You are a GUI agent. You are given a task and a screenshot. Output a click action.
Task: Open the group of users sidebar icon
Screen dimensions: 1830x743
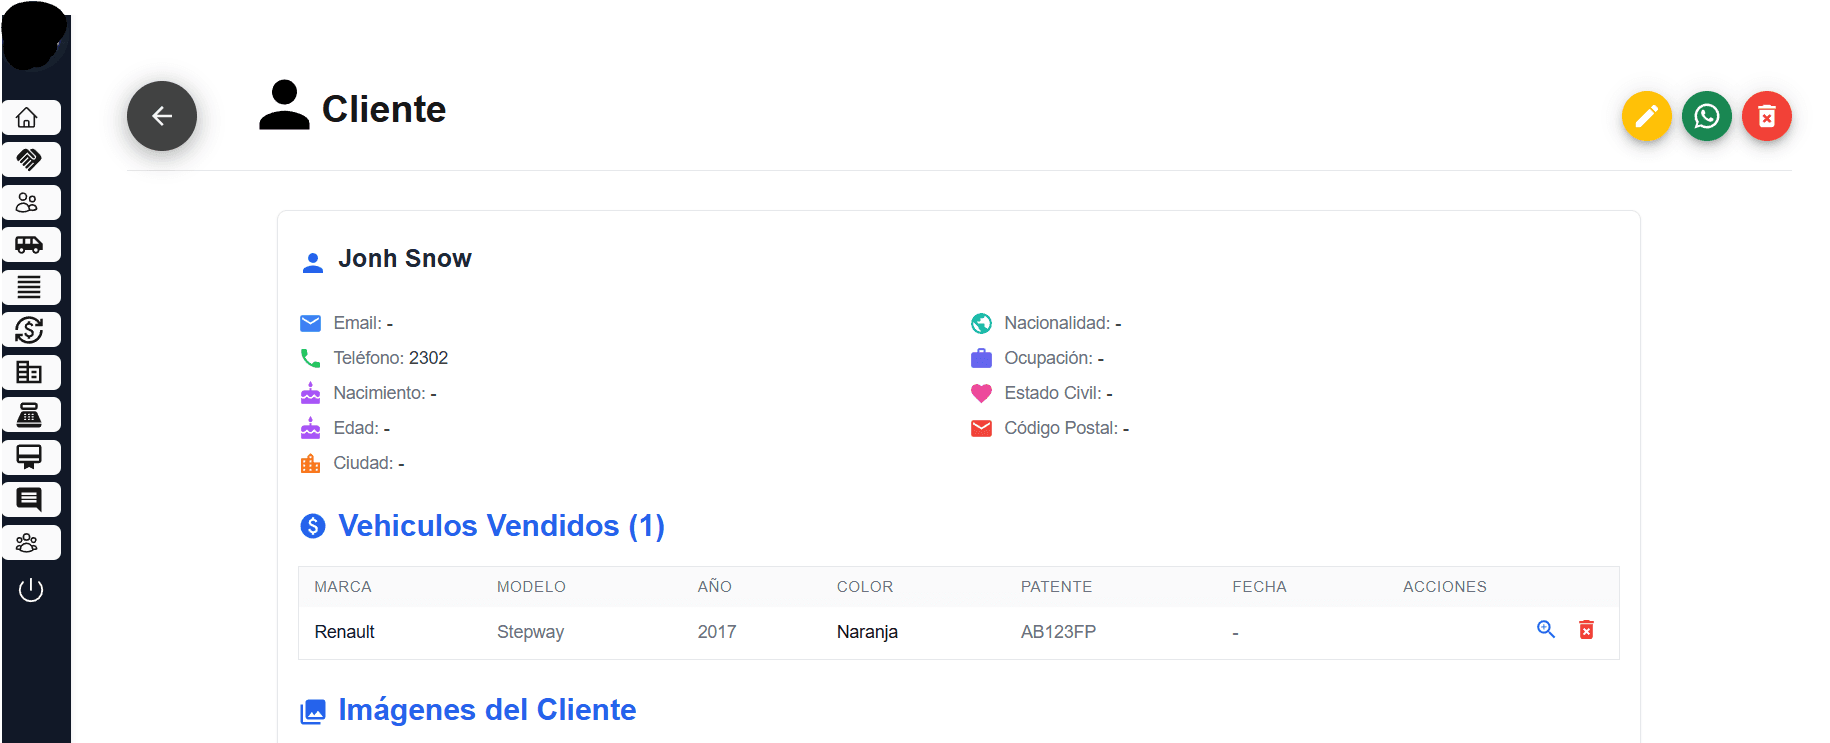click(x=31, y=543)
